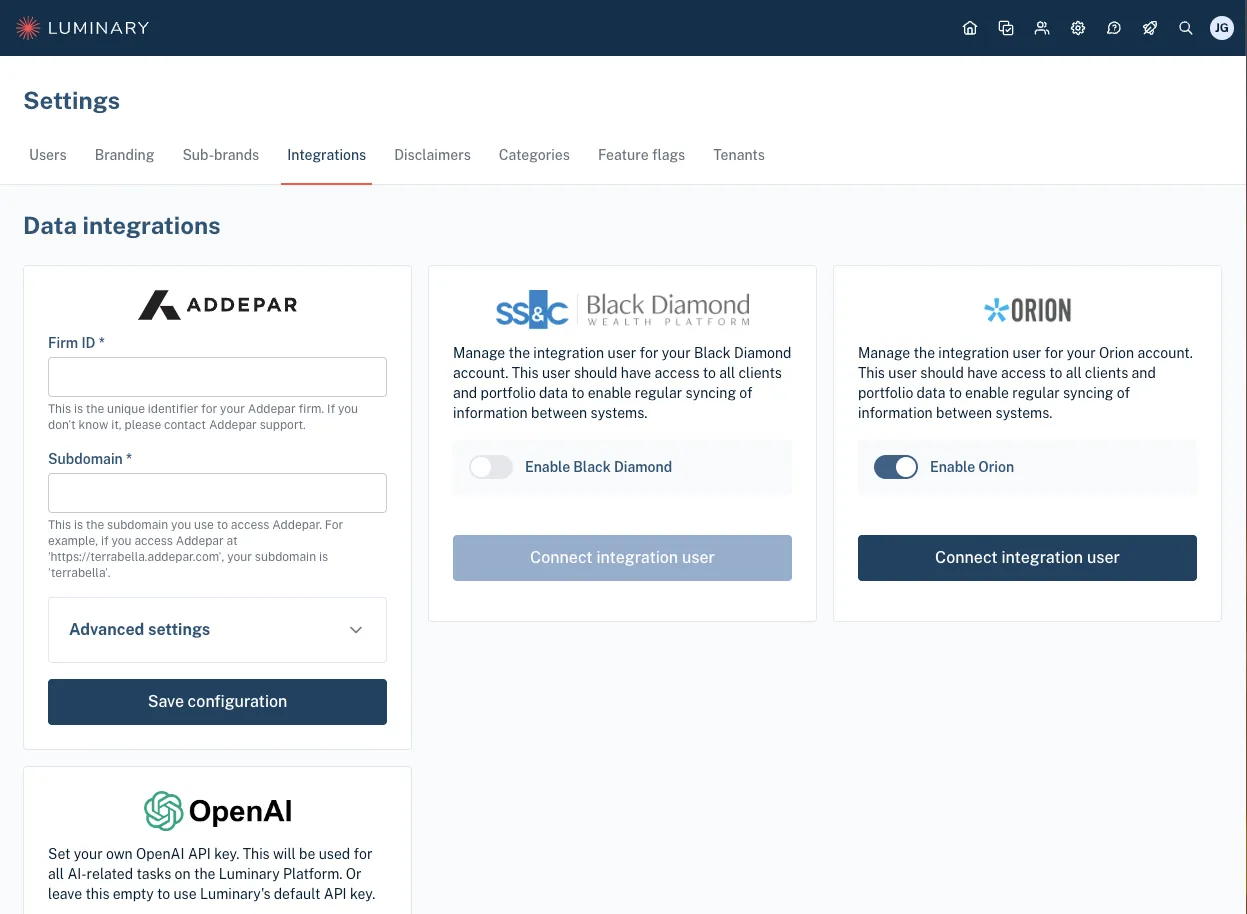
Task: Click the Settings page title
Action: click(x=71, y=101)
